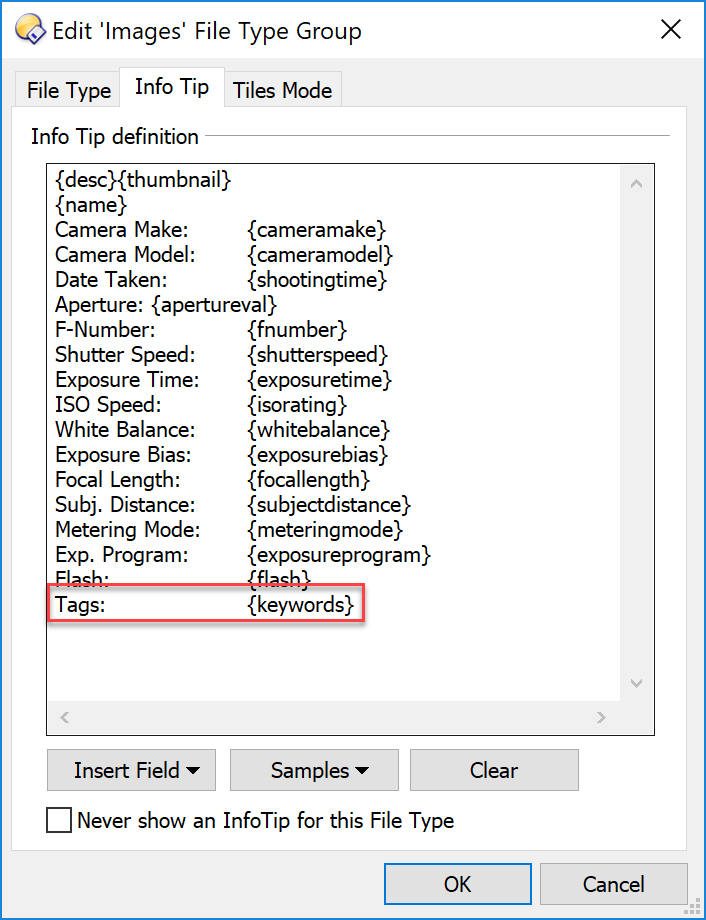Place cursor in the Tags keywords line
This screenshot has height=920, width=706.
[205, 604]
